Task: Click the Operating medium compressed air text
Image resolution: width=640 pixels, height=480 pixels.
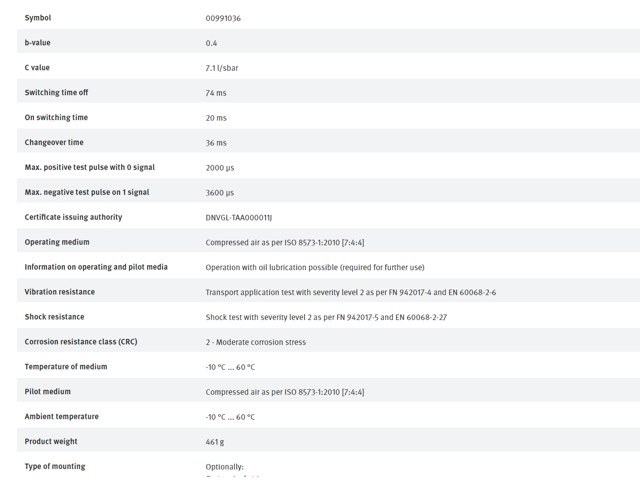Action: pyautogui.click(x=284, y=242)
